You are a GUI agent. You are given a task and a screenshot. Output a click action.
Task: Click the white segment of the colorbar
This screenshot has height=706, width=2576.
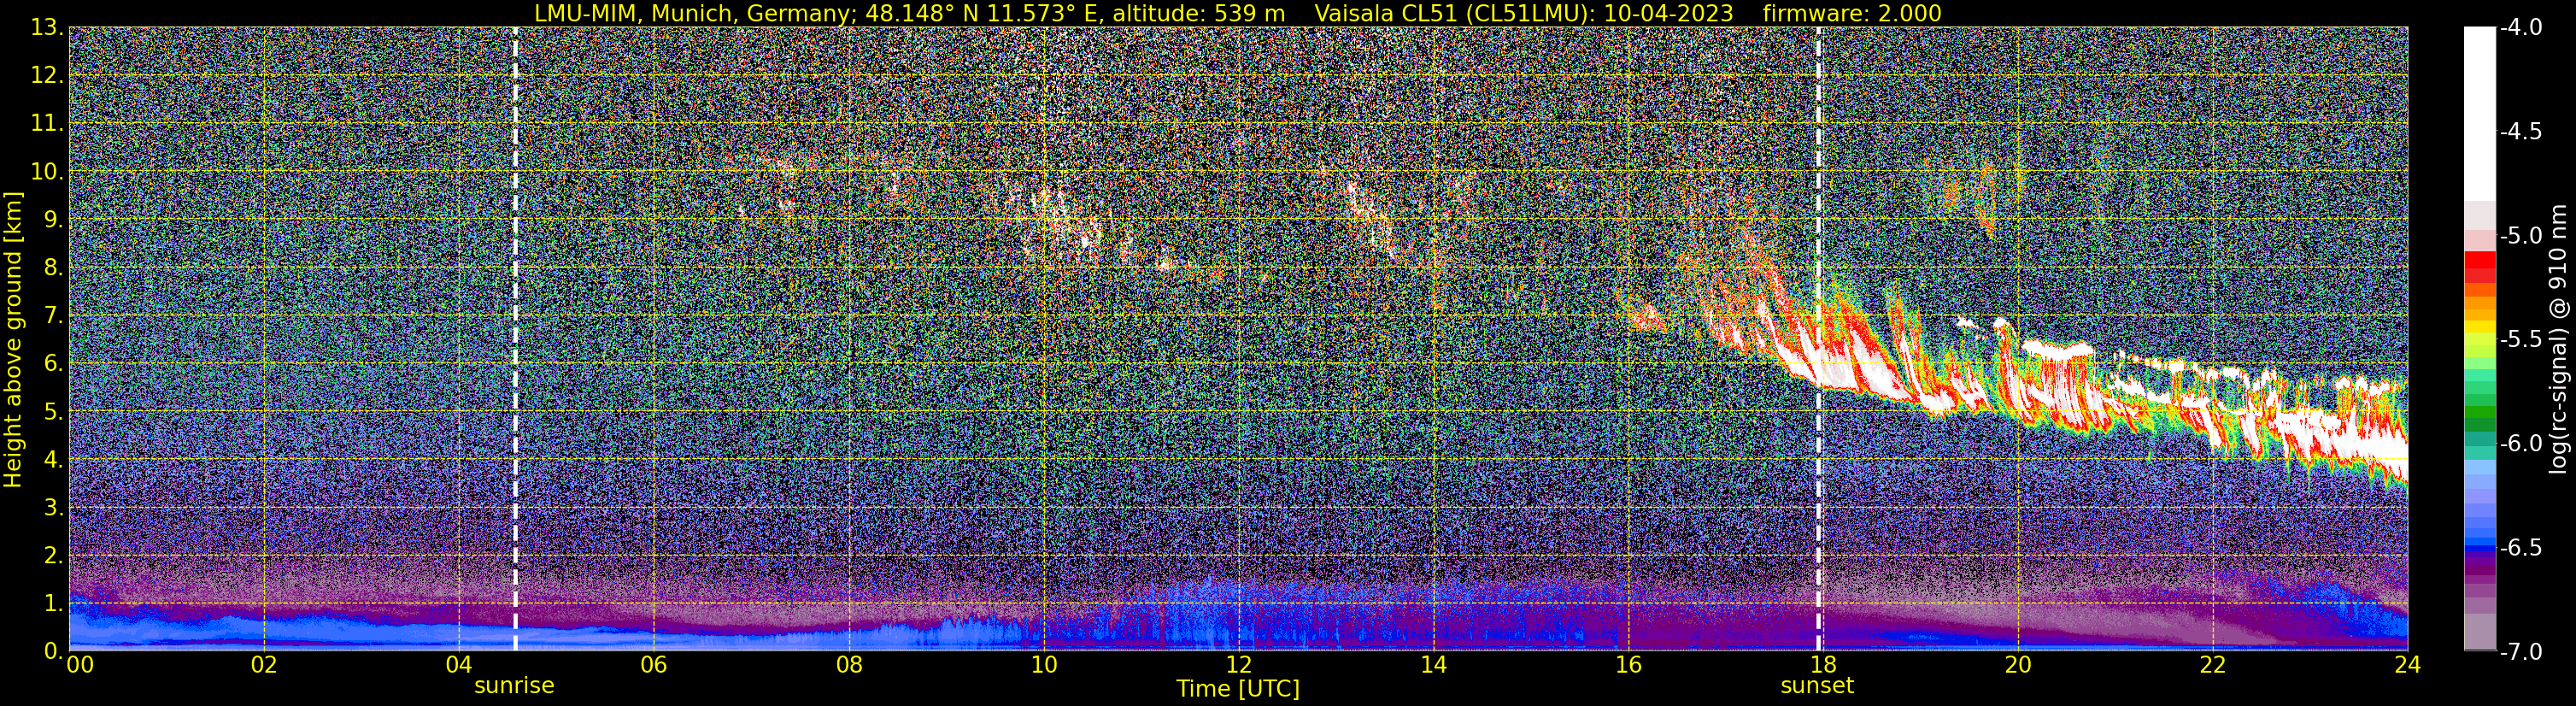pos(2480,115)
